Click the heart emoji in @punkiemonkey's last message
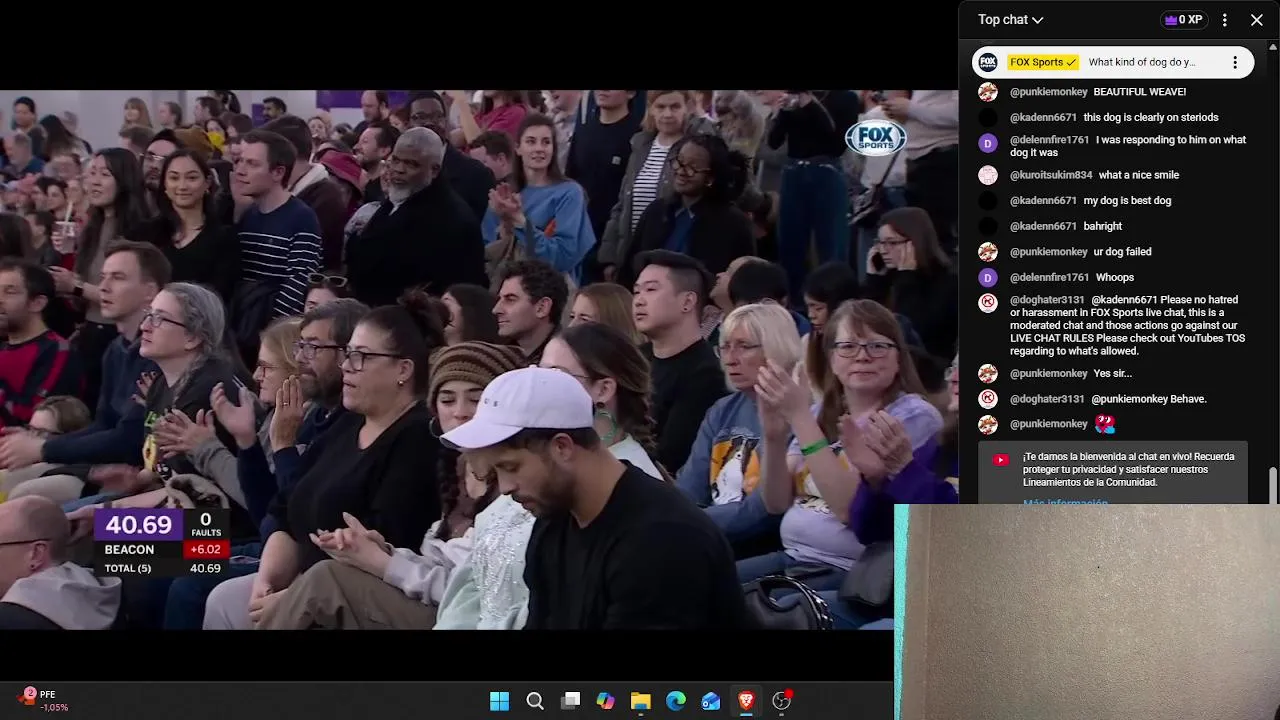The height and width of the screenshot is (720, 1280). [1105, 424]
